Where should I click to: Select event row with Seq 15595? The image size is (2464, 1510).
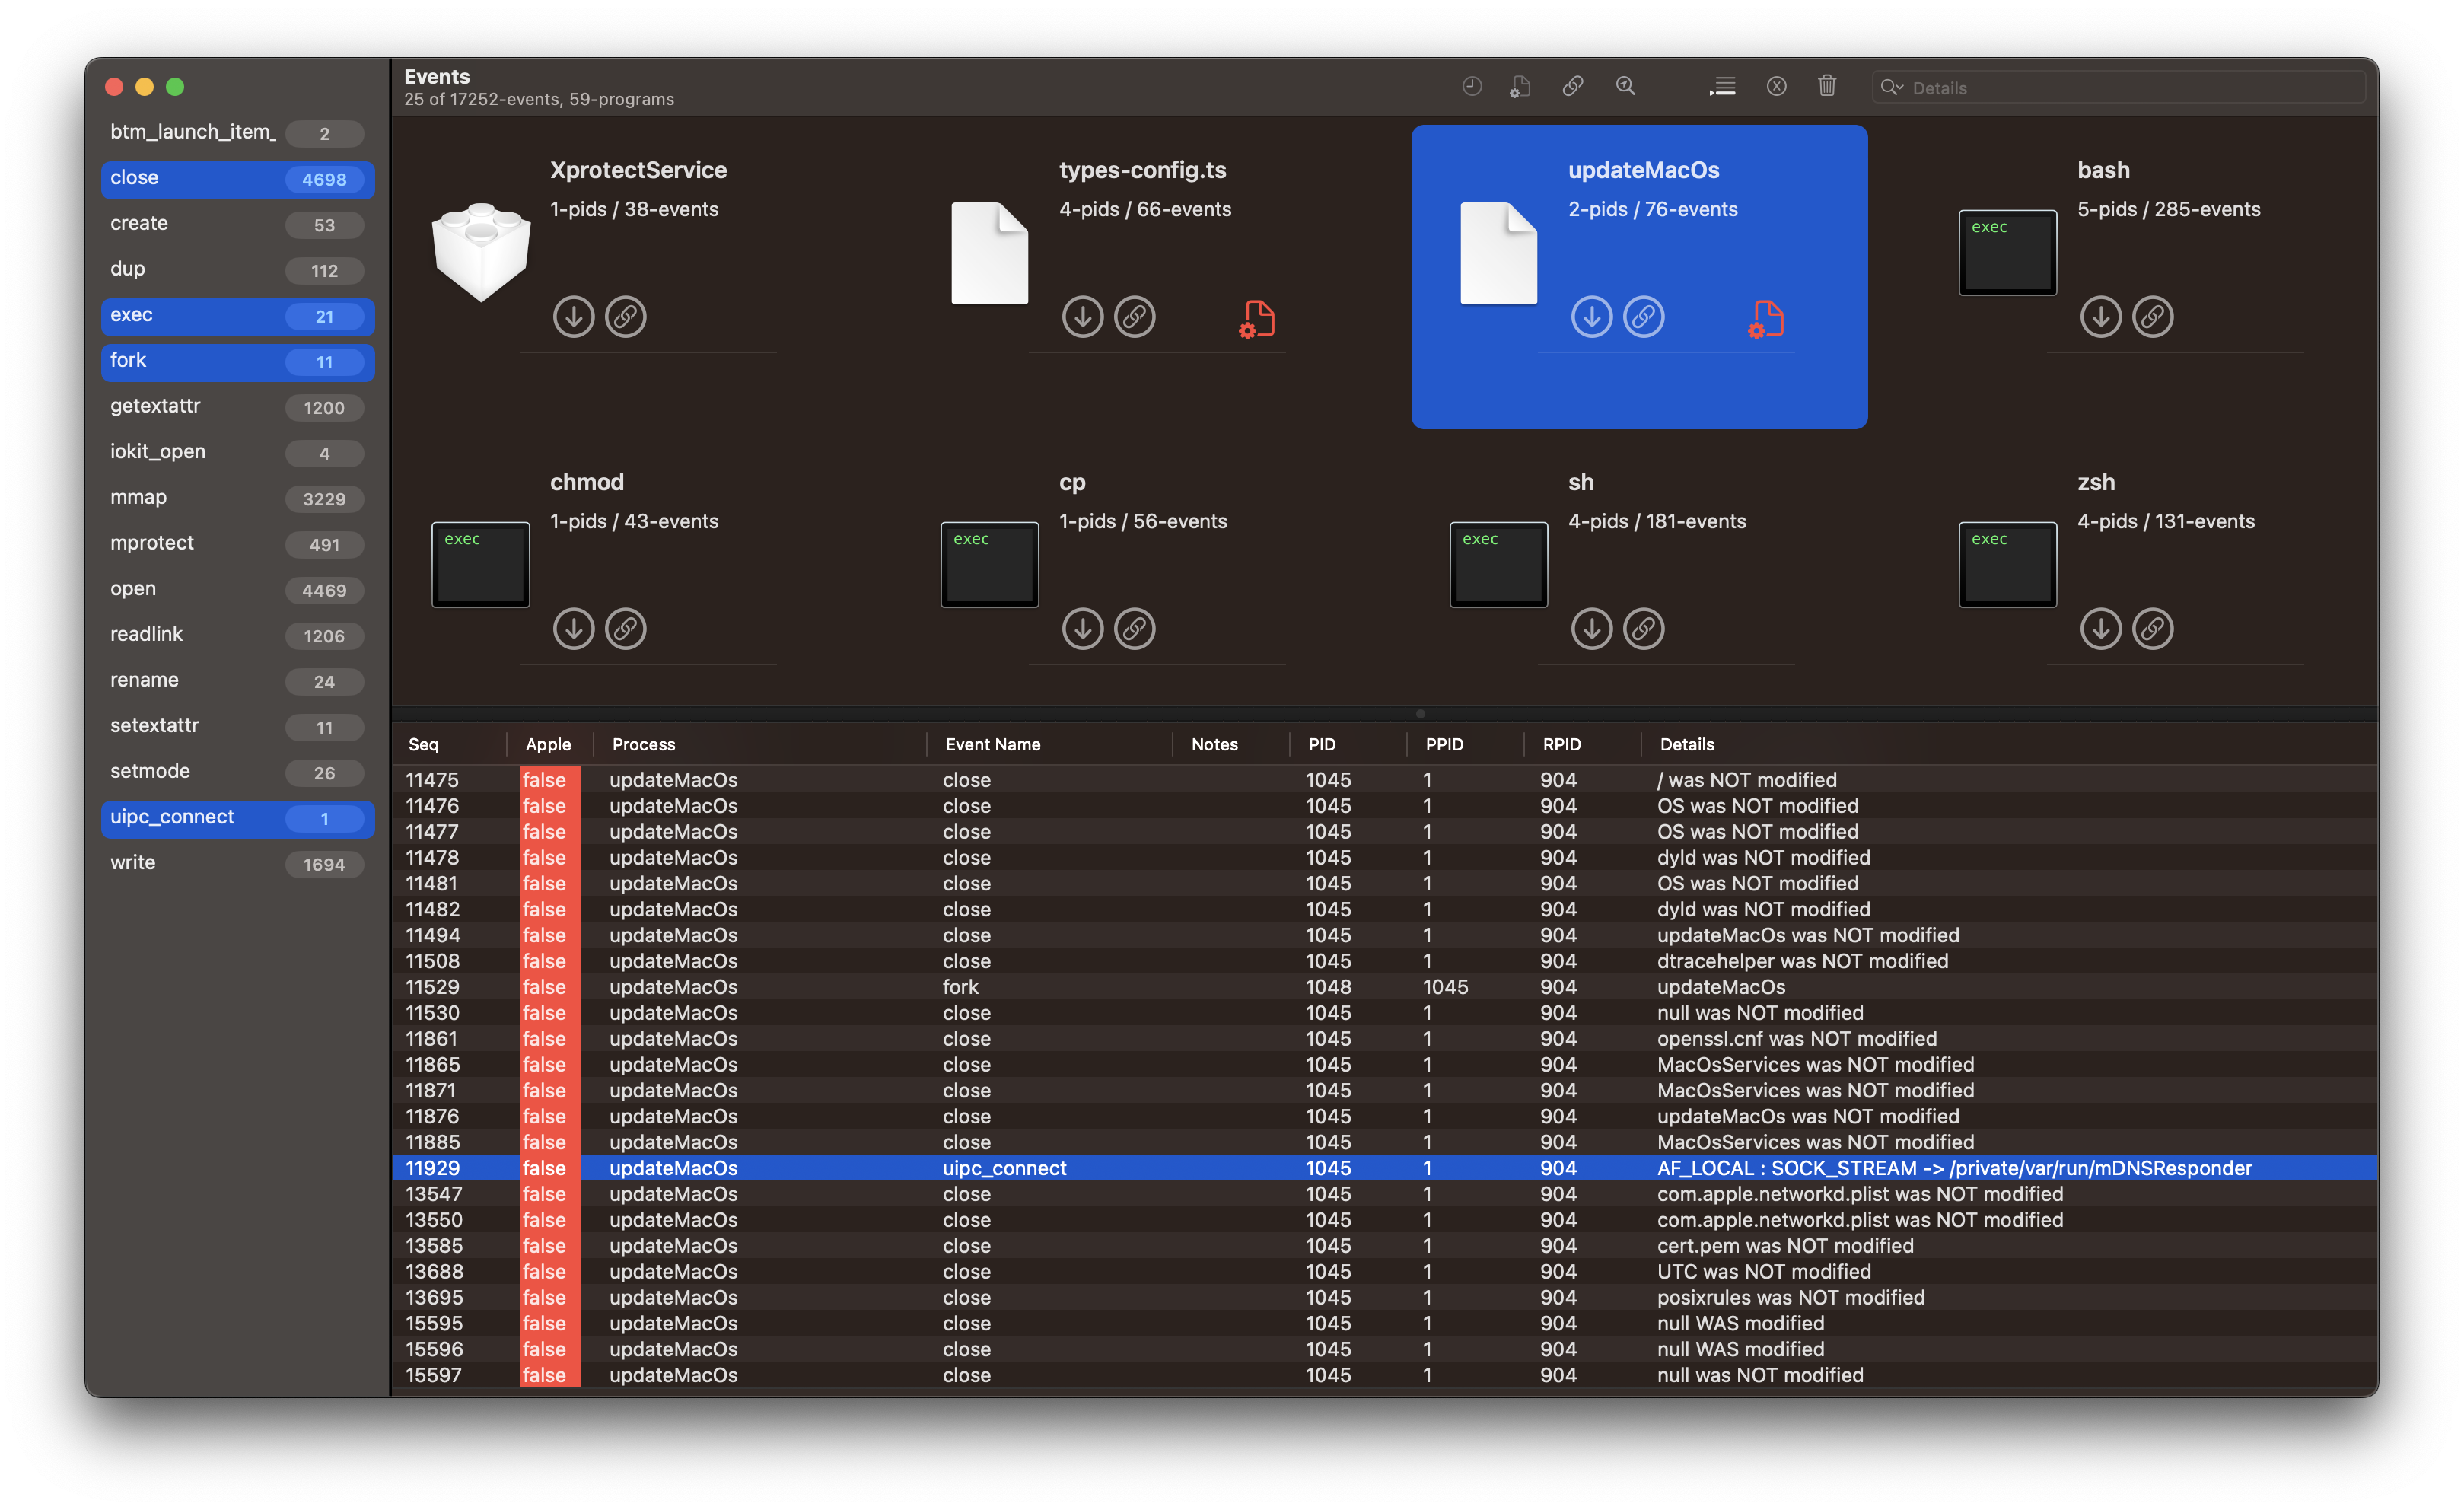pos(1385,1324)
